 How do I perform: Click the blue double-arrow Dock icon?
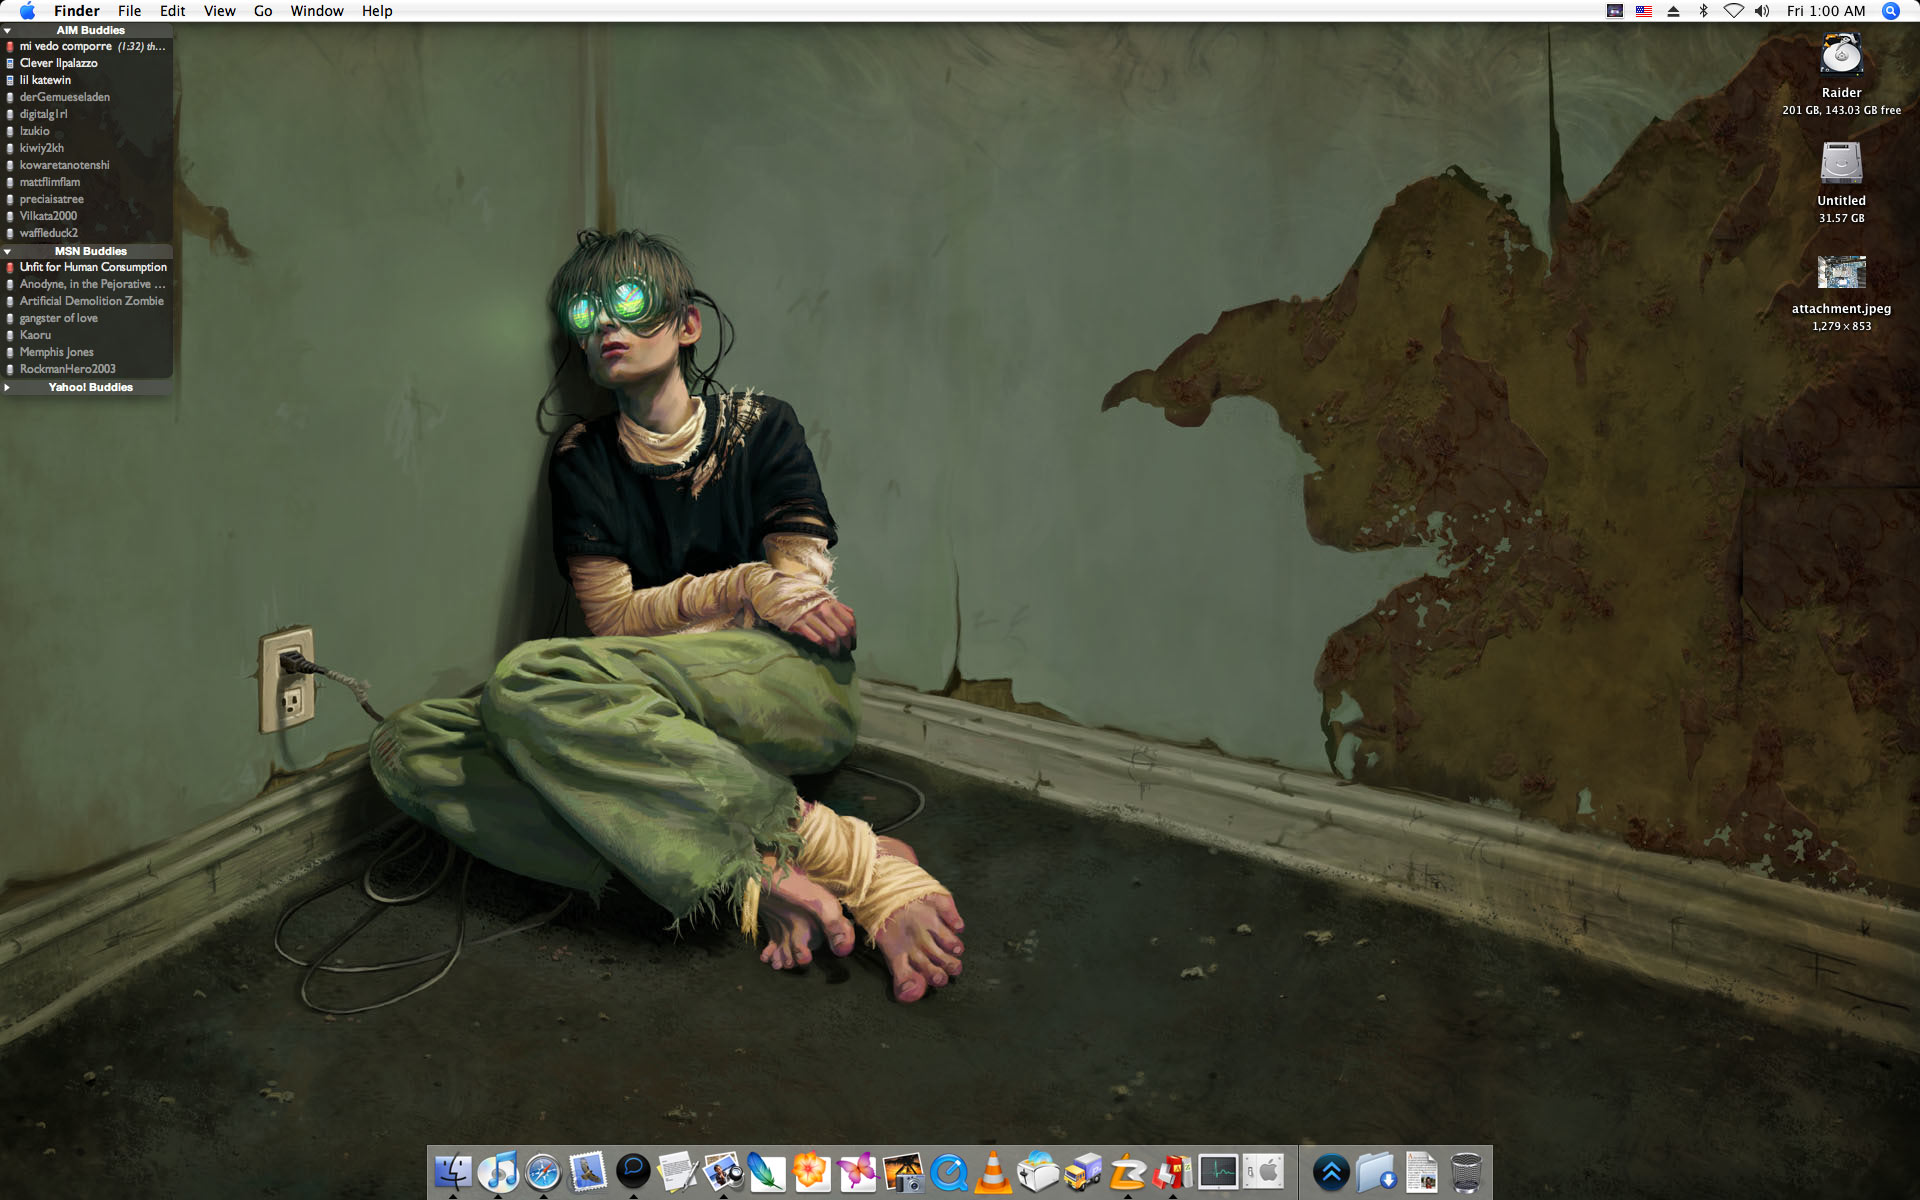pyautogui.click(x=1331, y=1171)
